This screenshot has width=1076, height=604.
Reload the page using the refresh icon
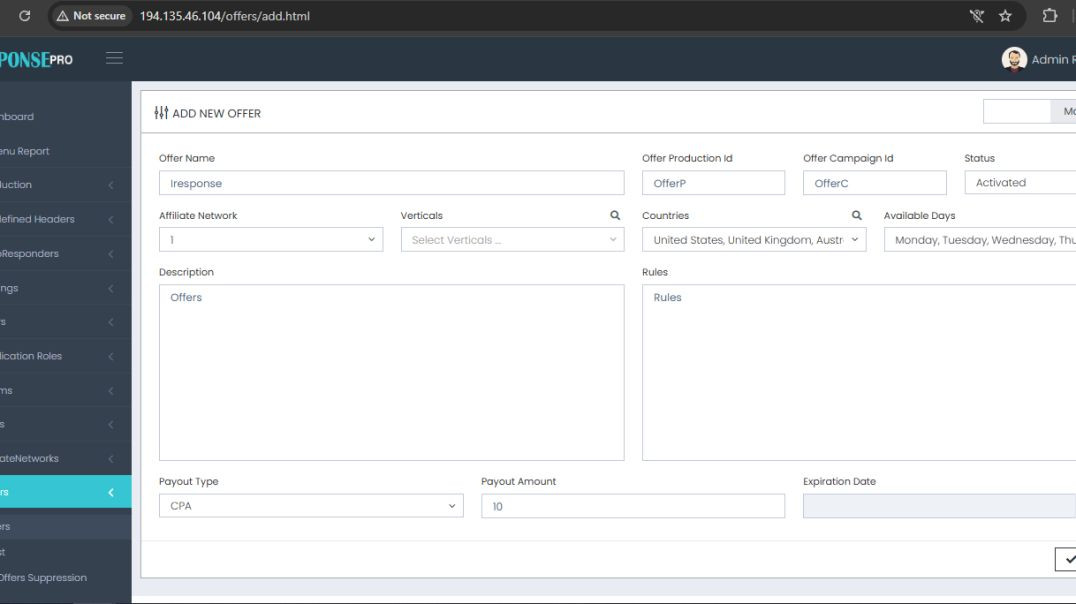tap(24, 15)
